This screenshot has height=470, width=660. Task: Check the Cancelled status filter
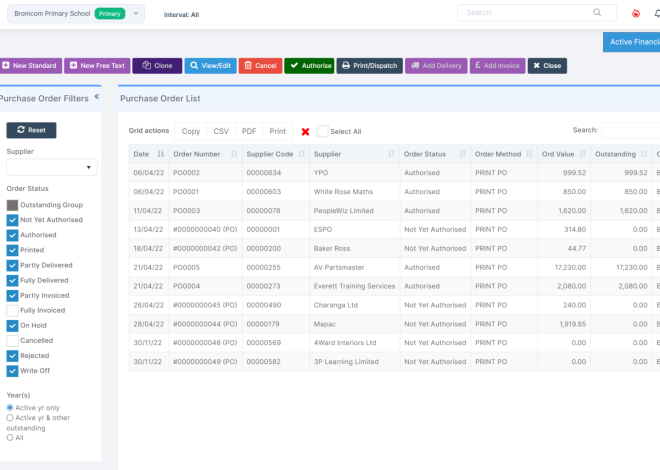click(x=12, y=340)
